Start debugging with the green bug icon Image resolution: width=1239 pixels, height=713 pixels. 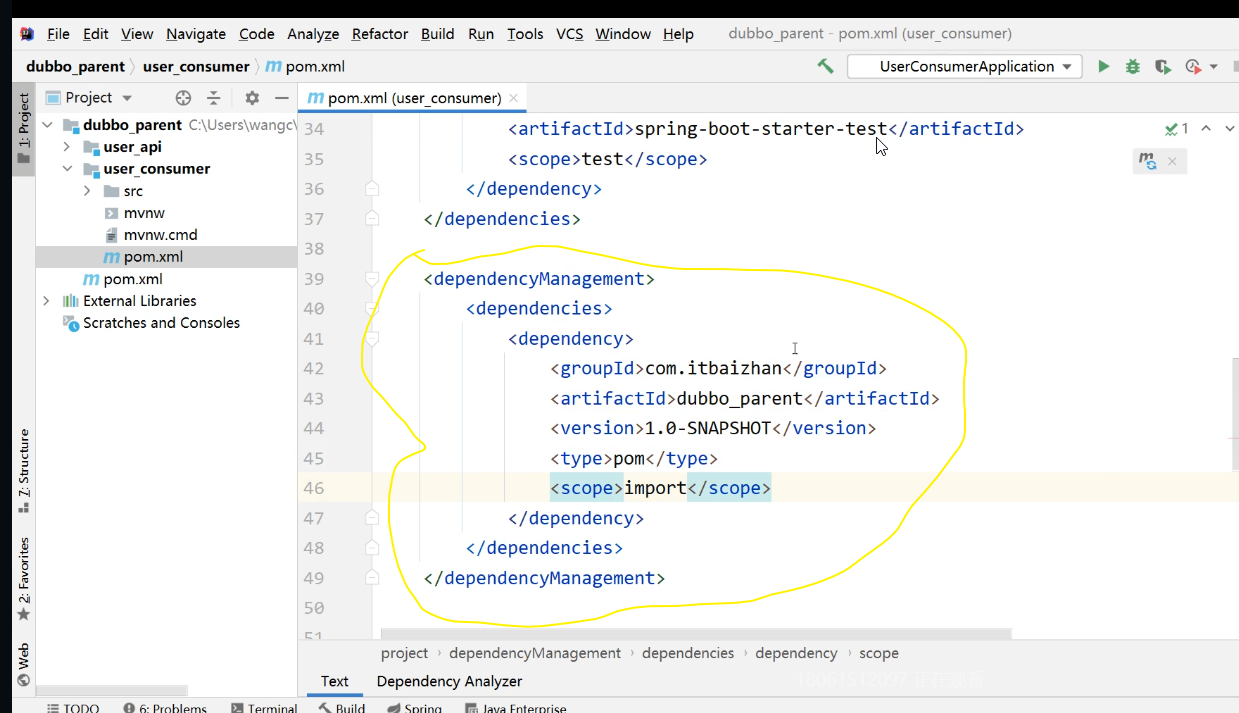tap(1132, 66)
